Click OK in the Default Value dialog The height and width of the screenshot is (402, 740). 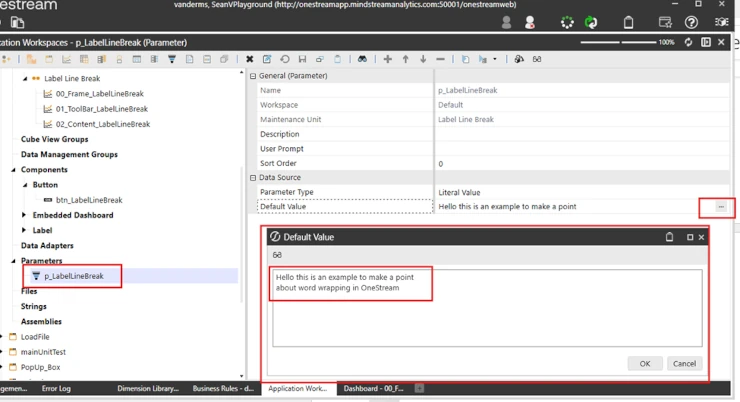coord(645,364)
